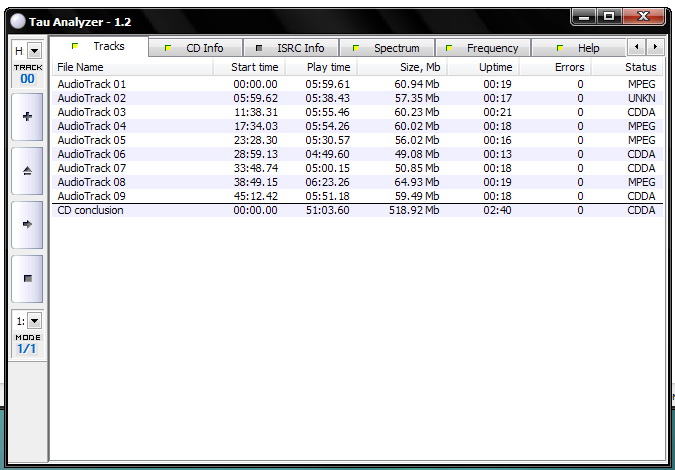The height and width of the screenshot is (470, 675).
Task: Click the right arrow analyze button
Action: (27, 225)
